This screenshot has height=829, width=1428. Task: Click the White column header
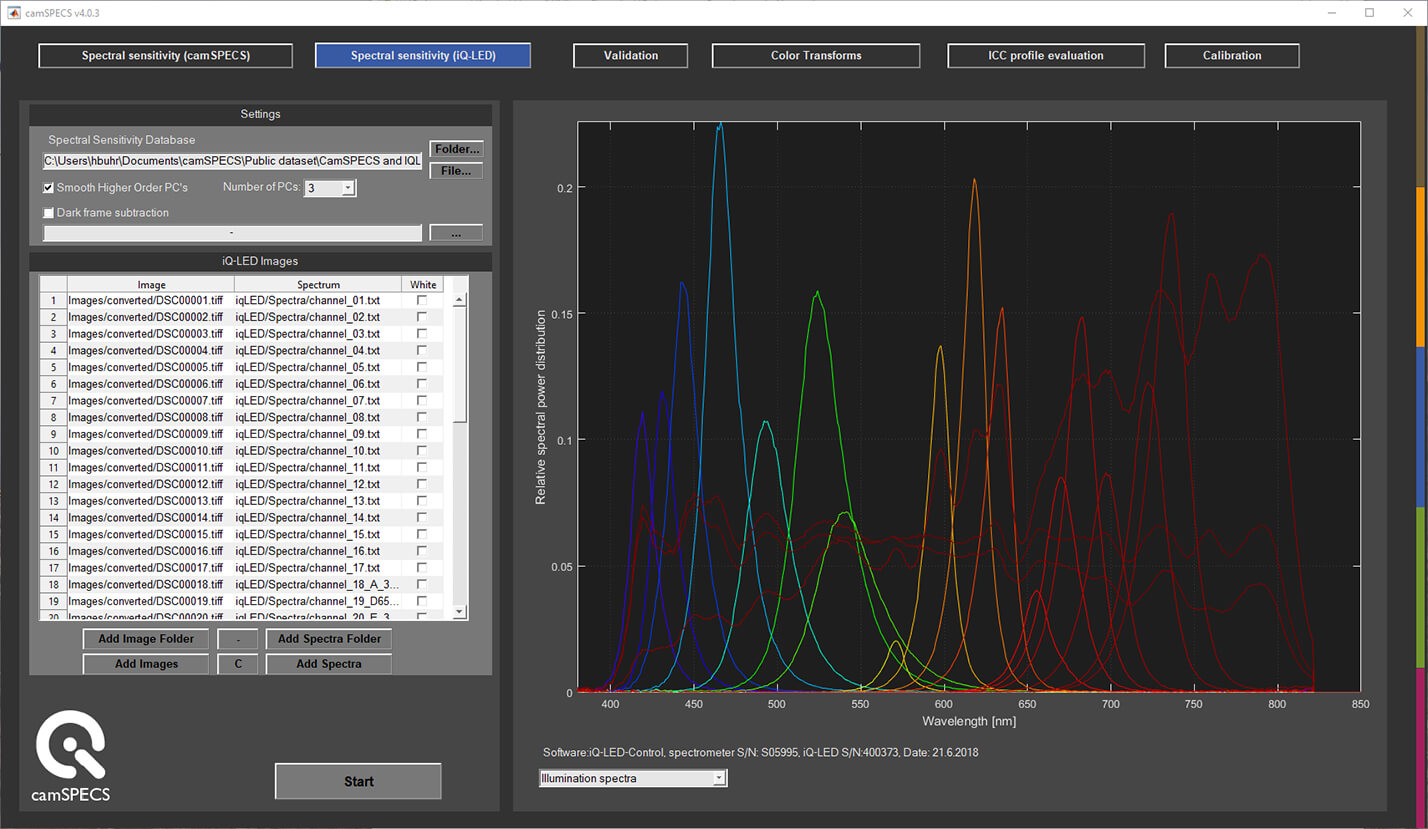point(423,285)
